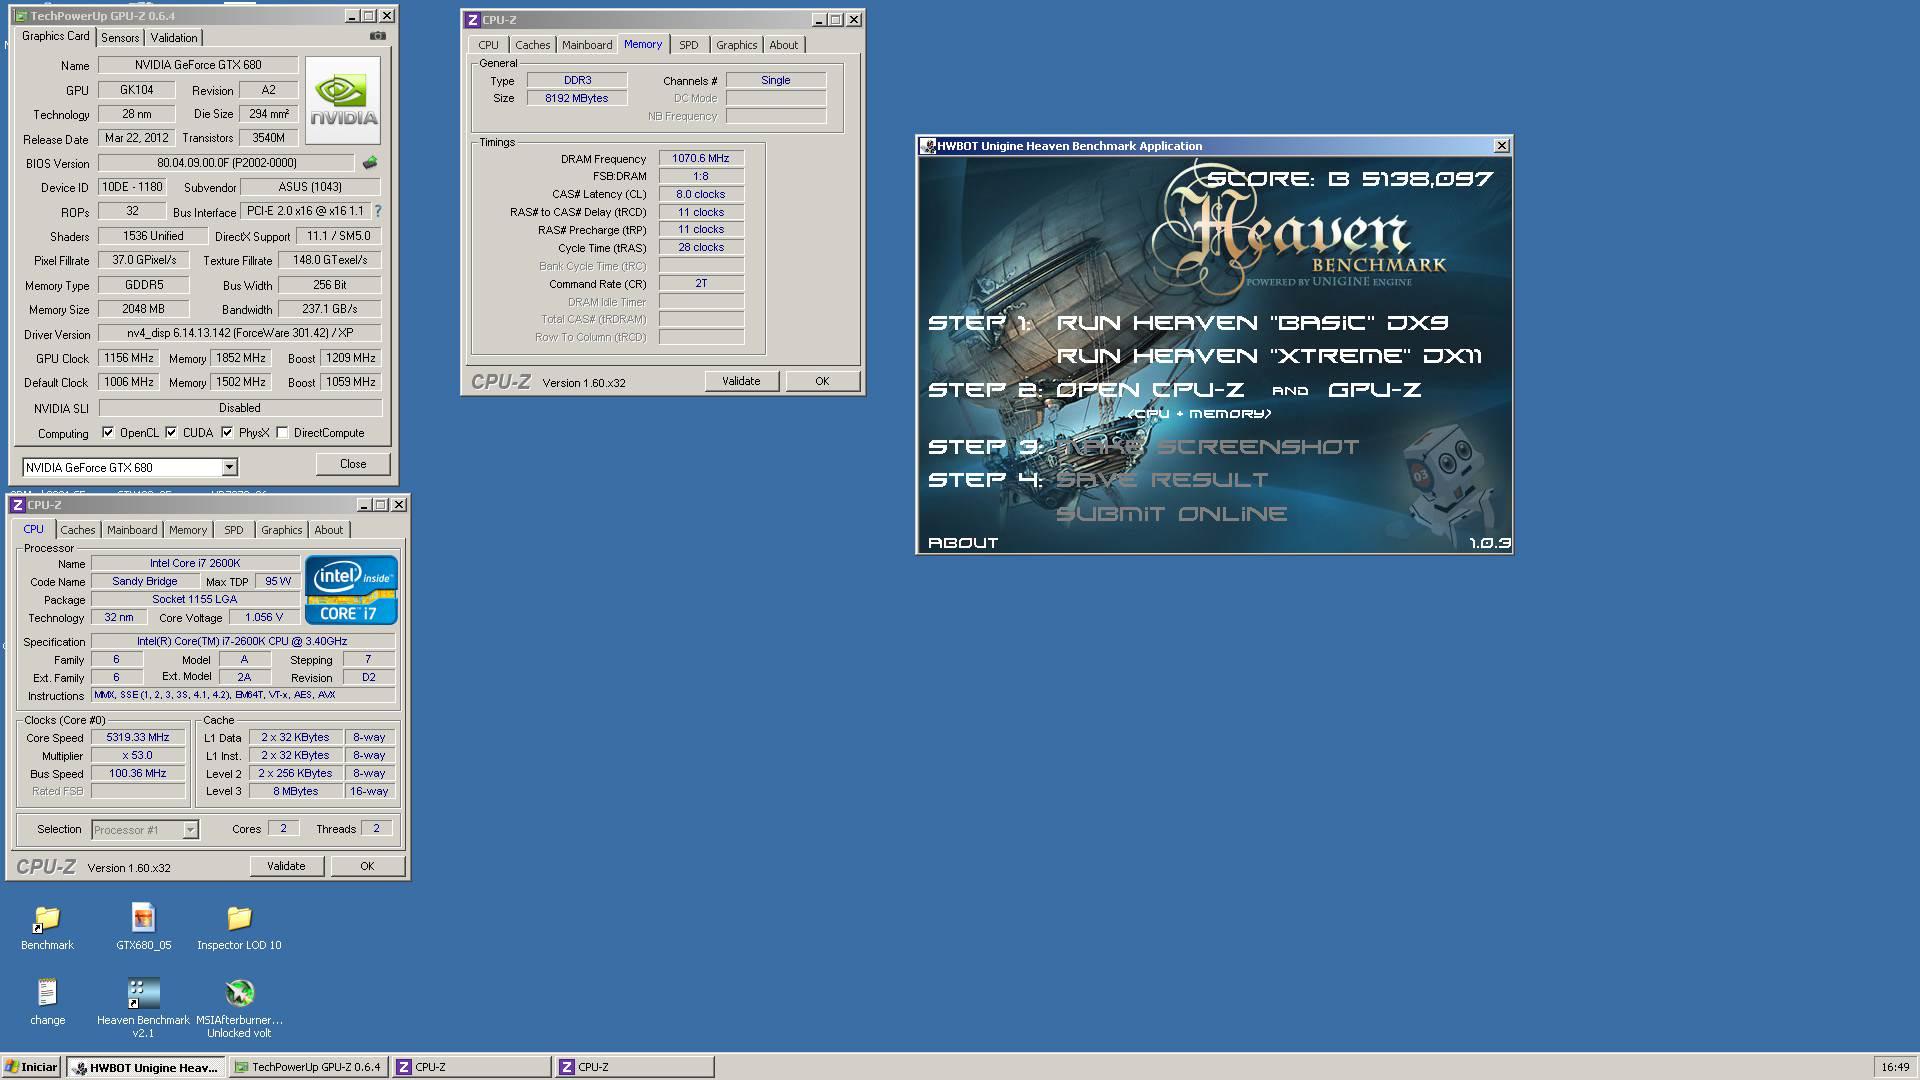The width and height of the screenshot is (1920, 1080).
Task: Click the Iniciar start button
Action: click(x=31, y=1067)
